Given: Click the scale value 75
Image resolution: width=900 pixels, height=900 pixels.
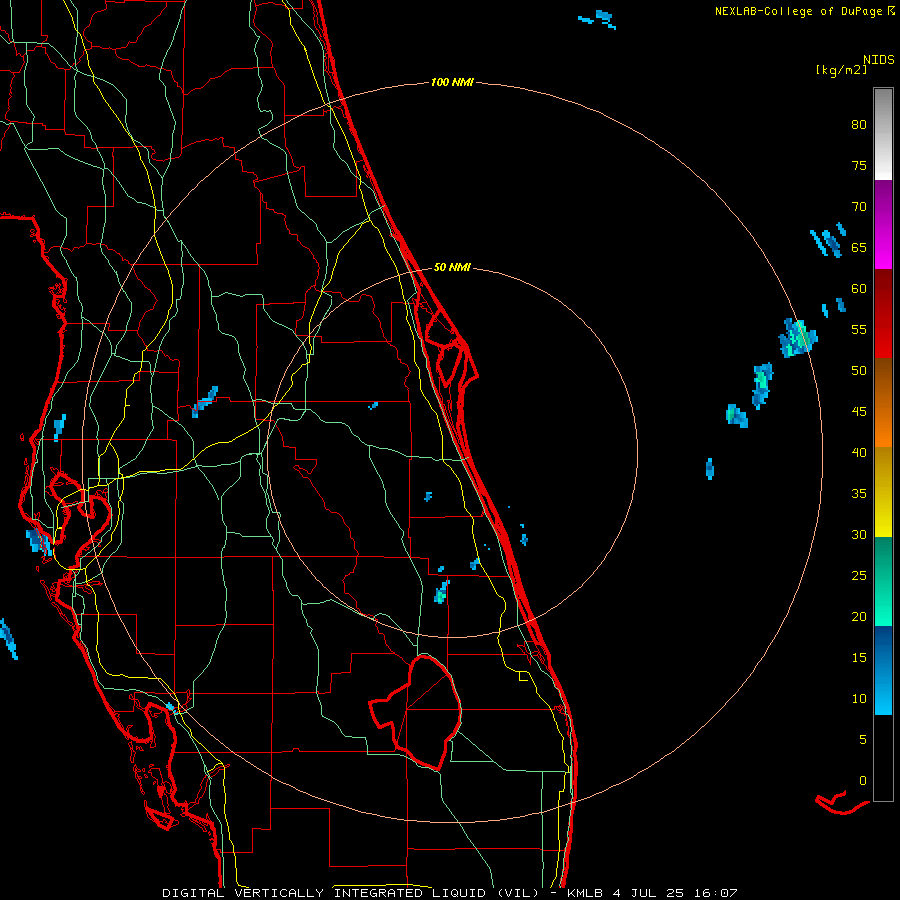Looking at the screenshot, I should pyautogui.click(x=859, y=166).
